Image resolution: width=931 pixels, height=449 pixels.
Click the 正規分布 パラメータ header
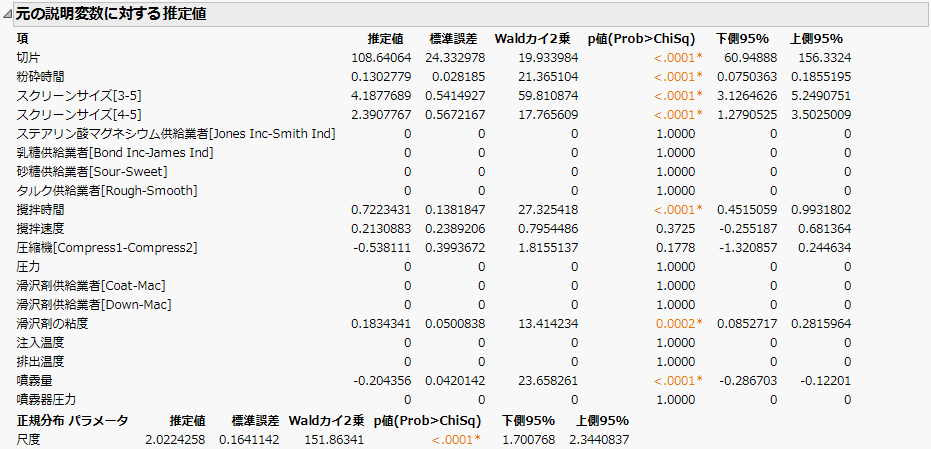pyautogui.click(x=72, y=422)
